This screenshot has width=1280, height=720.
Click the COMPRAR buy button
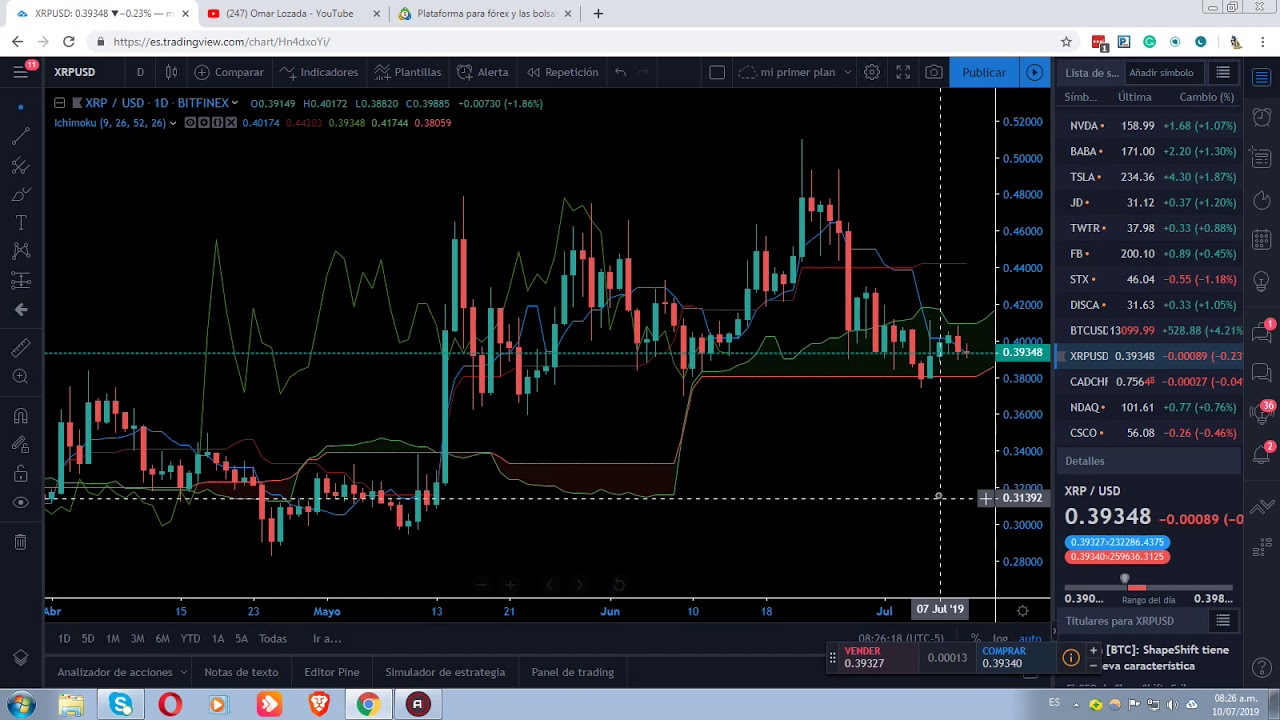point(1014,657)
